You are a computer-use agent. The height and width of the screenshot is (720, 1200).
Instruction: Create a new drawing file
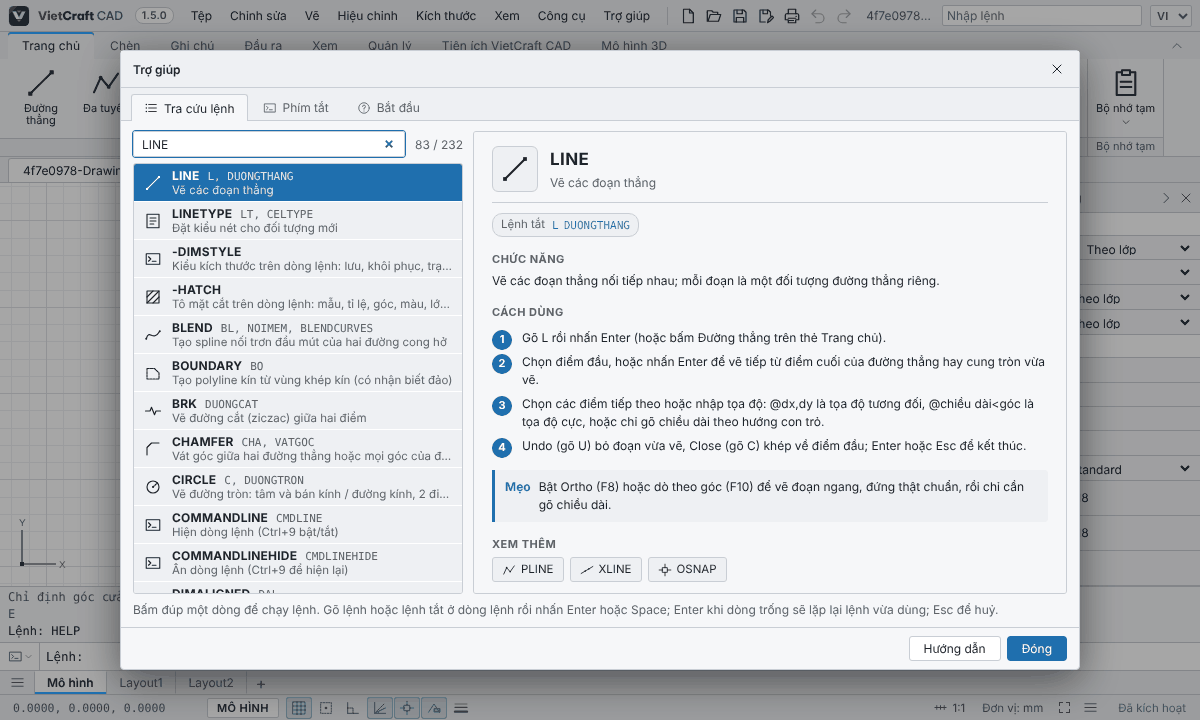pos(688,16)
